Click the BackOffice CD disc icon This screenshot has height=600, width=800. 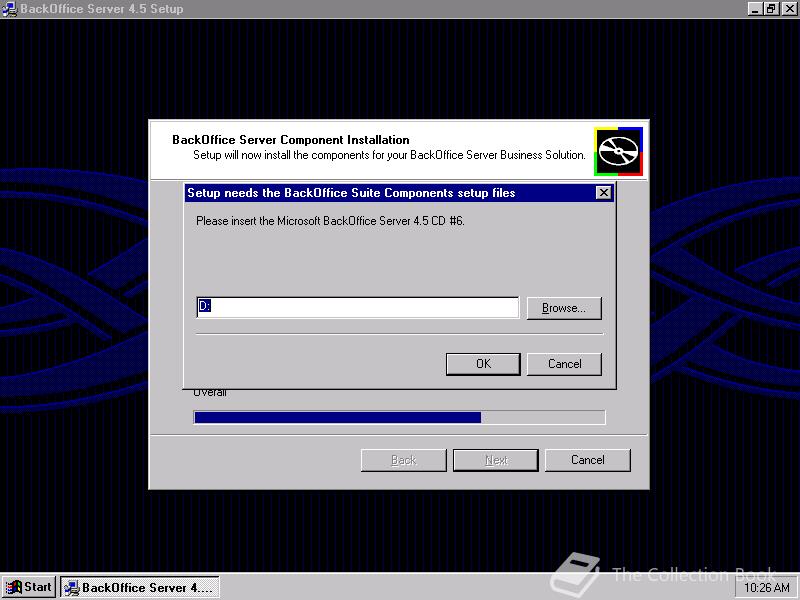coord(618,152)
